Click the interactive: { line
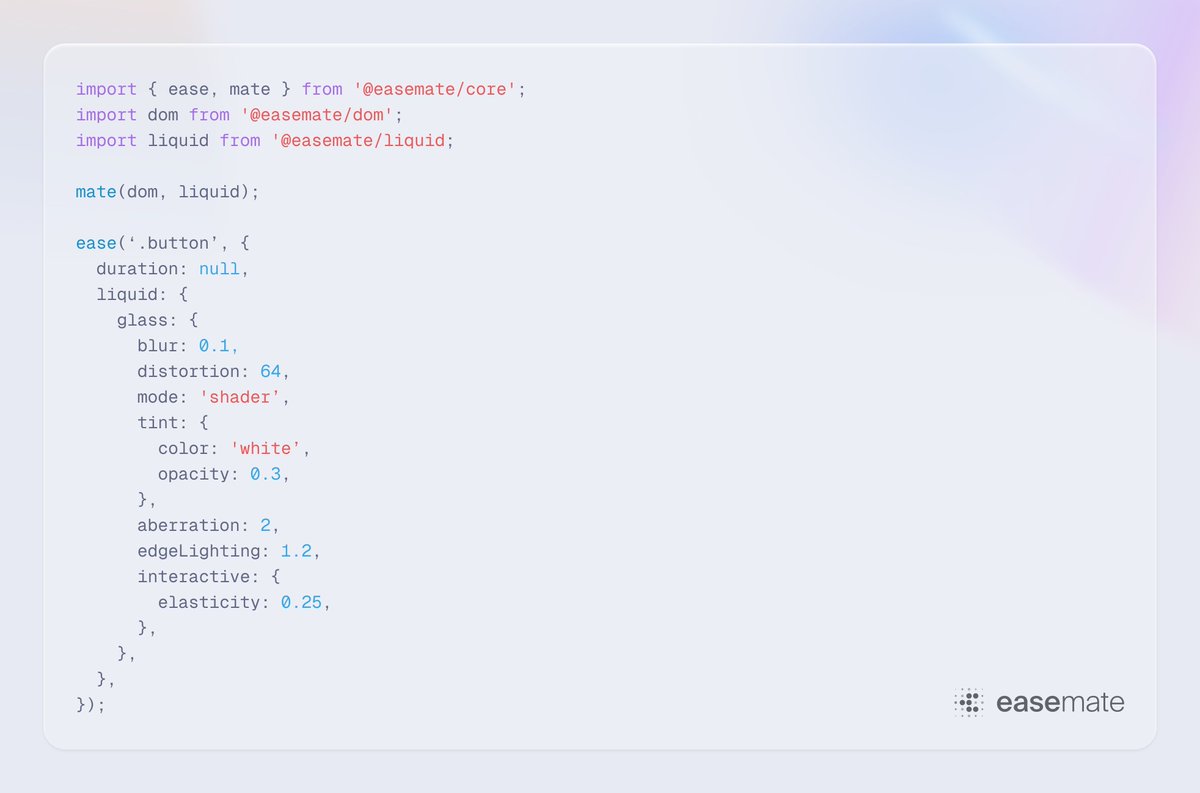1200x793 pixels. tap(209, 577)
